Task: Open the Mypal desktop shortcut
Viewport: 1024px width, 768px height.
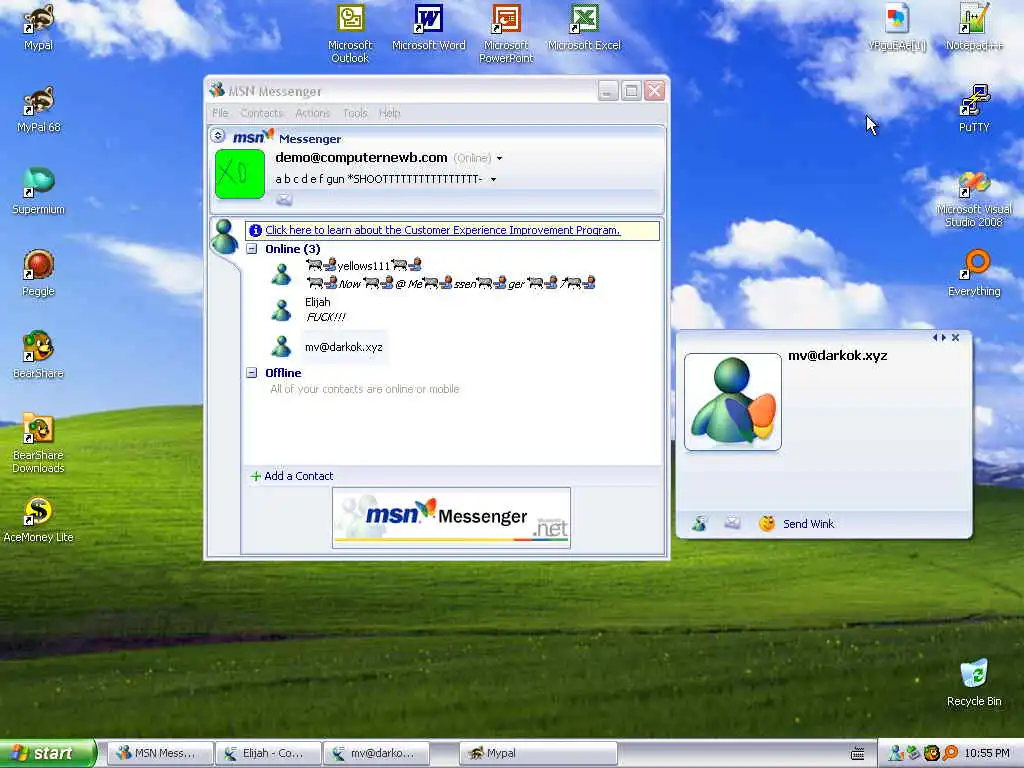Action: coord(39,27)
